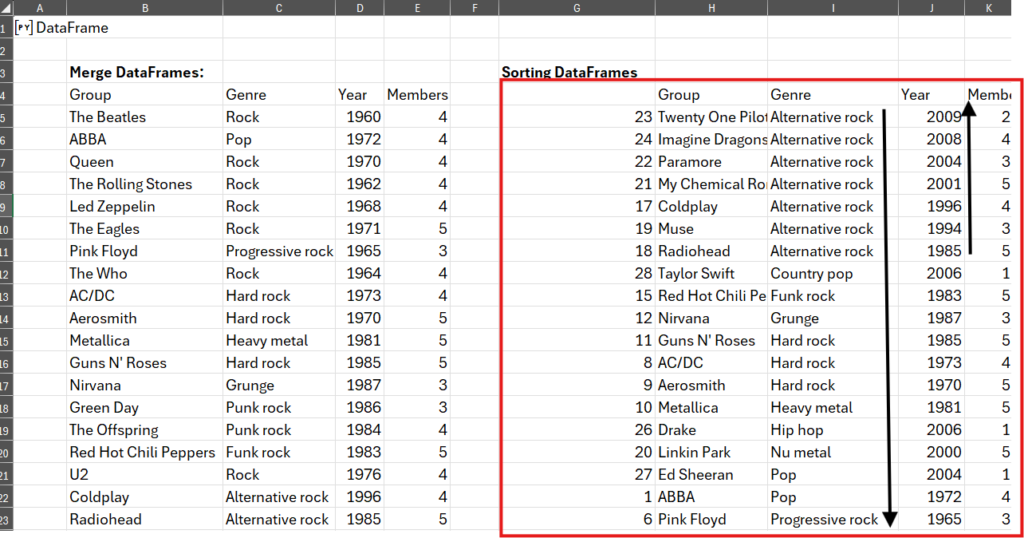Select year cell 1994 for Muse

(932, 229)
